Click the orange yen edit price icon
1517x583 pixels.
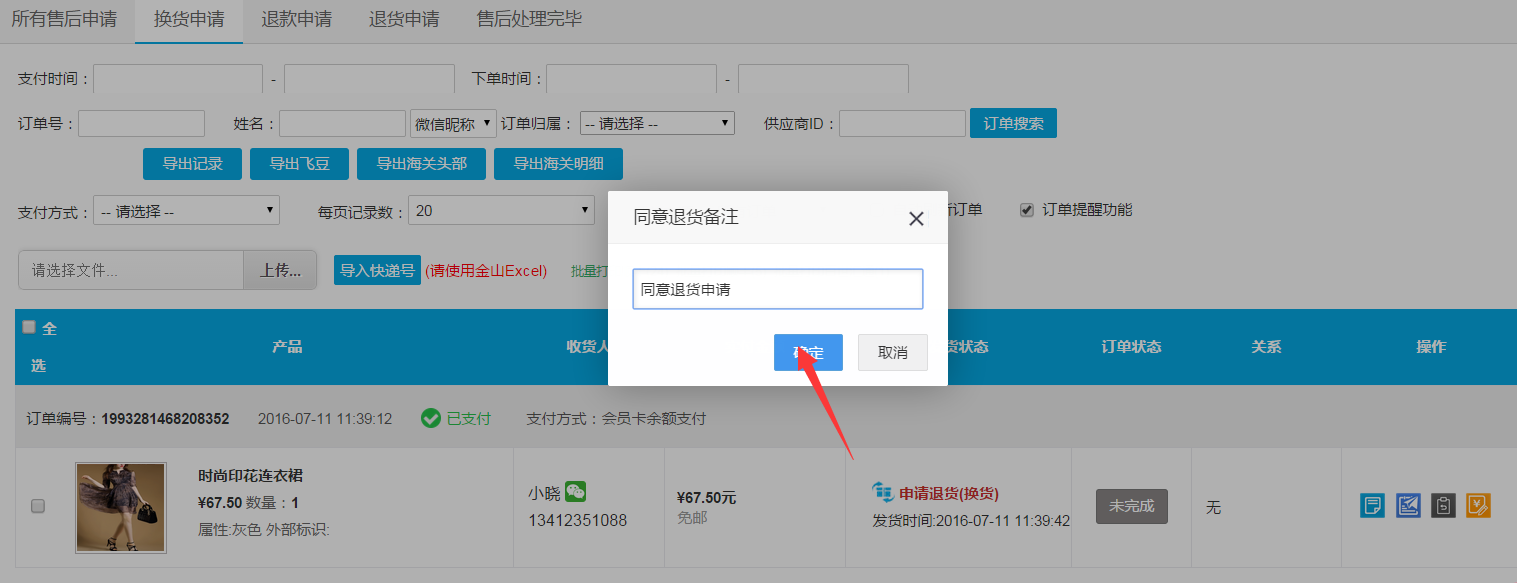[1478, 506]
